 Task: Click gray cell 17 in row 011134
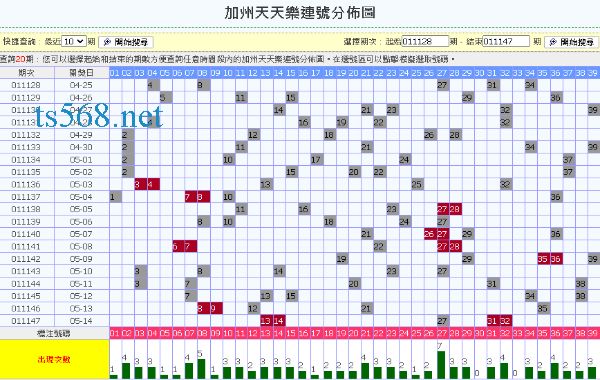click(316, 160)
